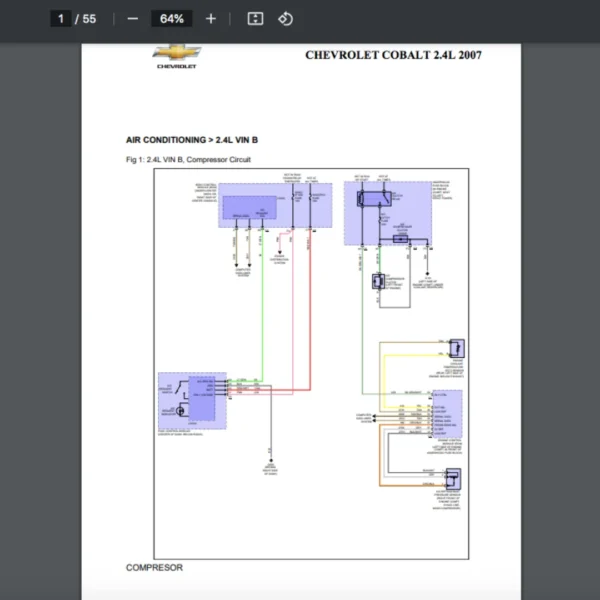
Task: Click the zoom in plus button
Action: (x=210, y=19)
